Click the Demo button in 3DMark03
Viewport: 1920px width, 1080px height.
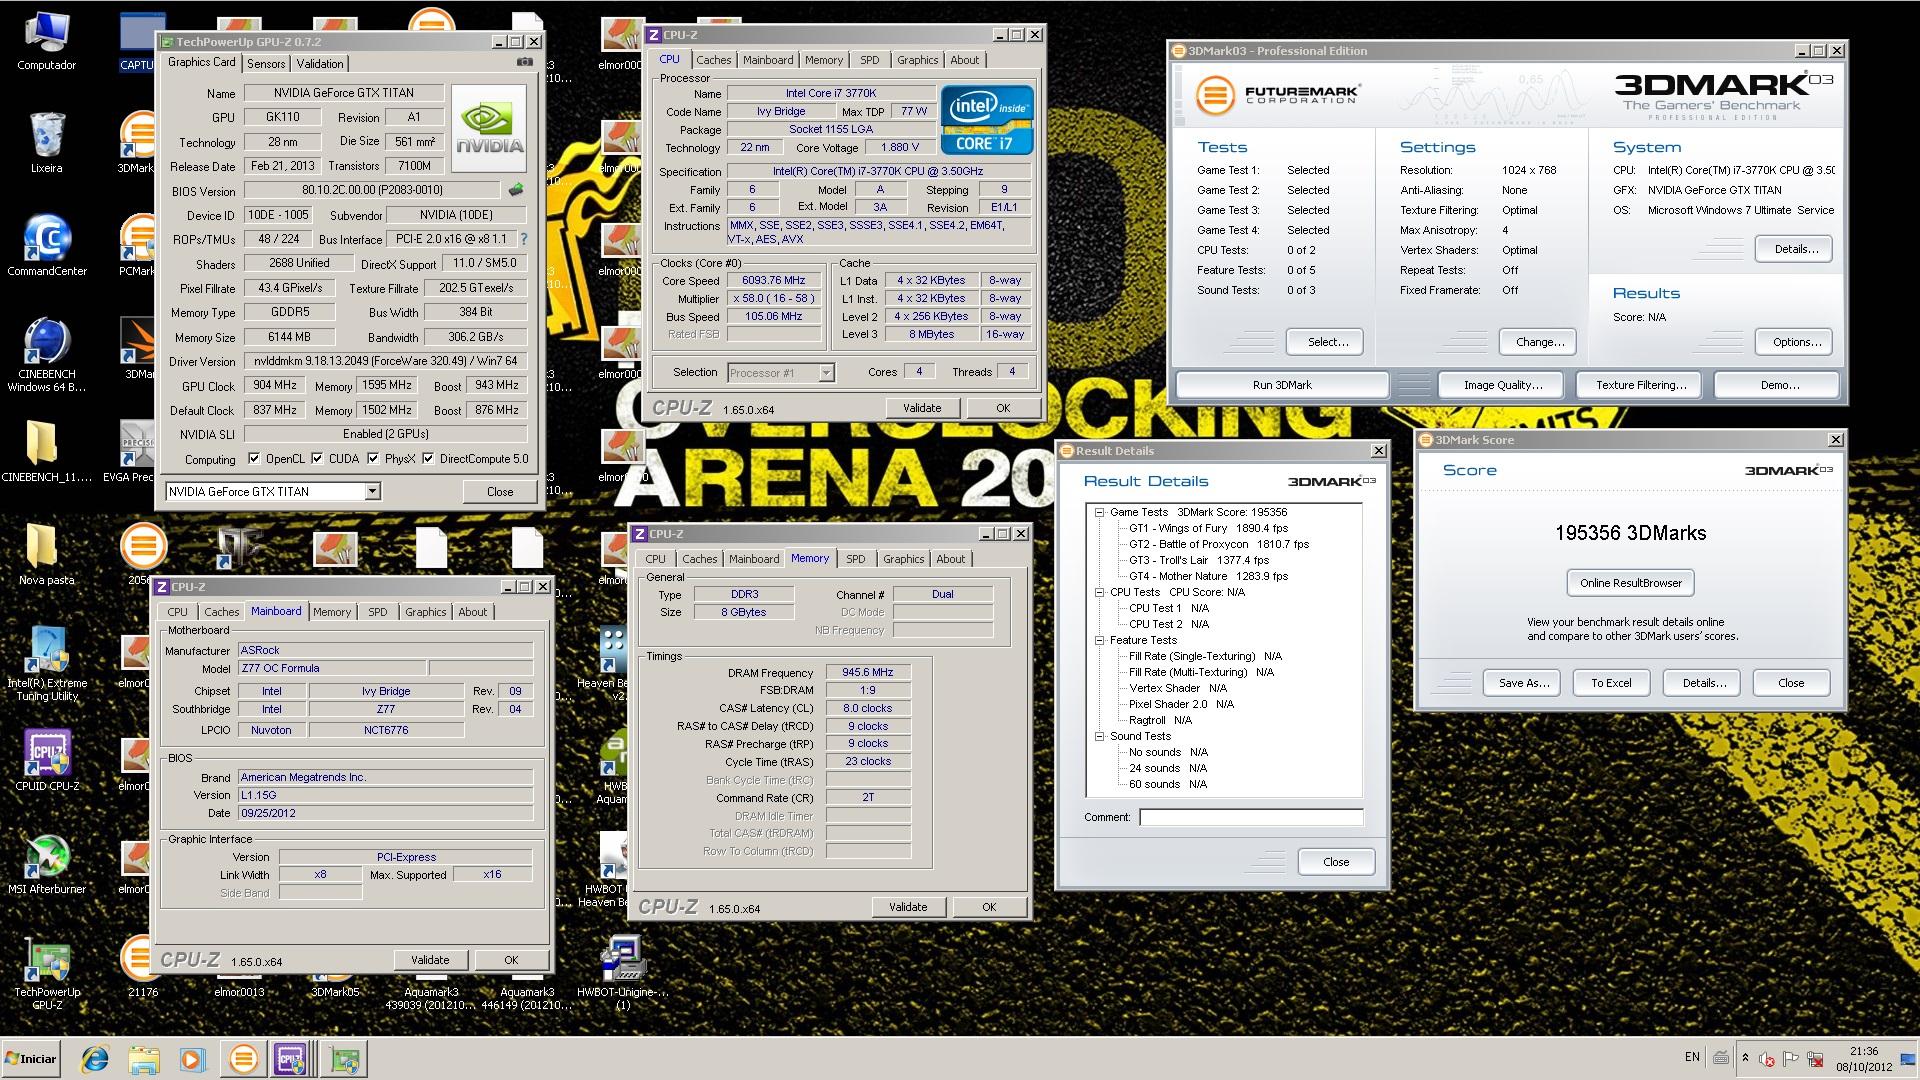(x=1779, y=385)
